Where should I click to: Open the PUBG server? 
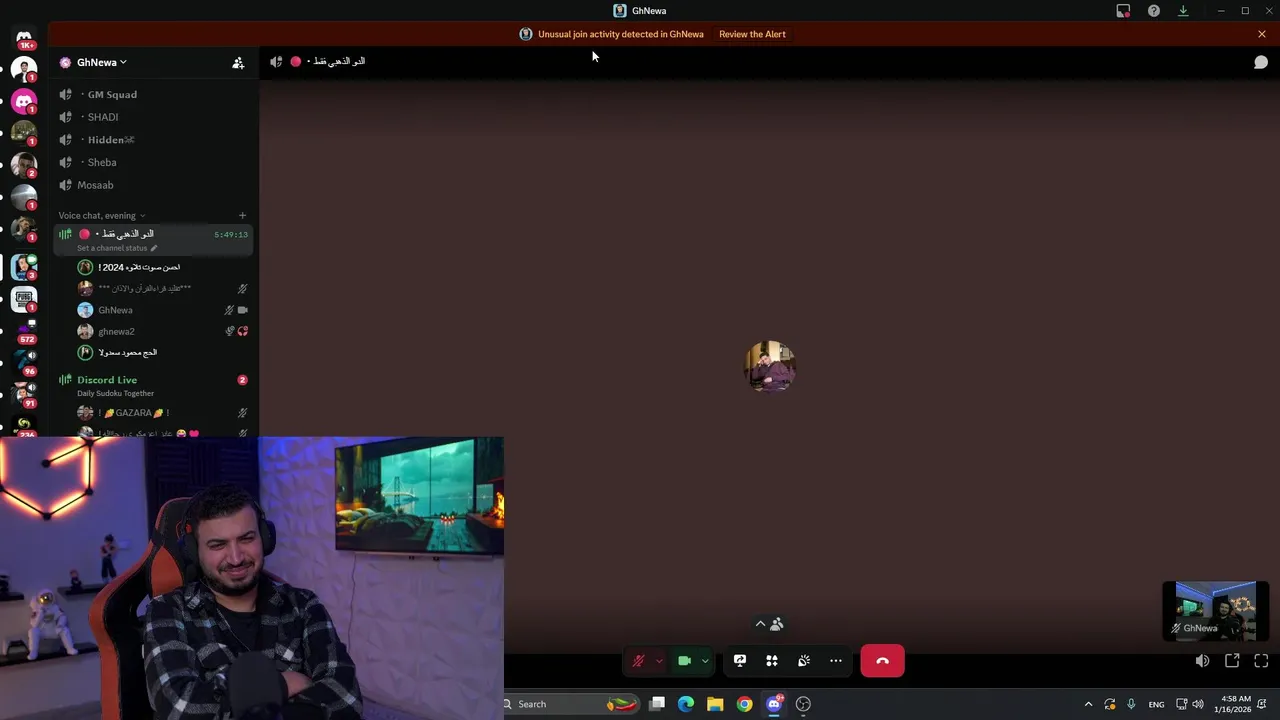(24, 299)
